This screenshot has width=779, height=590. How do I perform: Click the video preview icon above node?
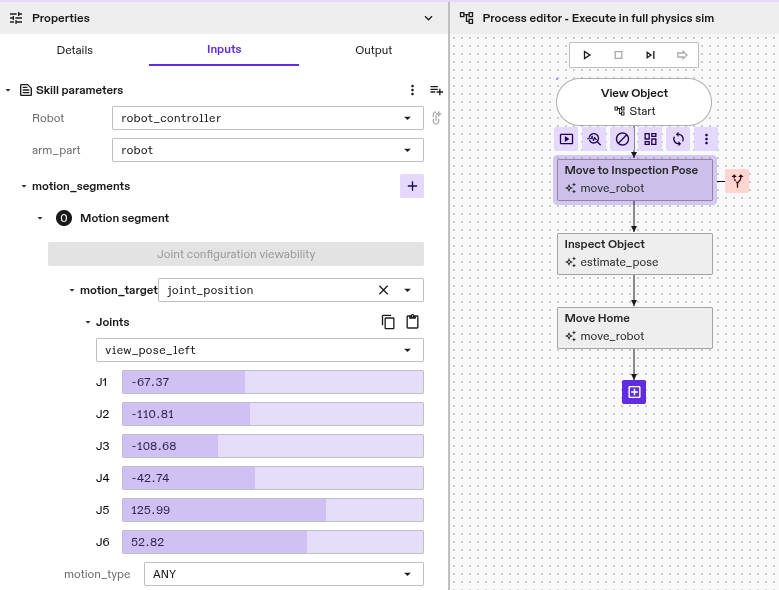[x=566, y=139]
